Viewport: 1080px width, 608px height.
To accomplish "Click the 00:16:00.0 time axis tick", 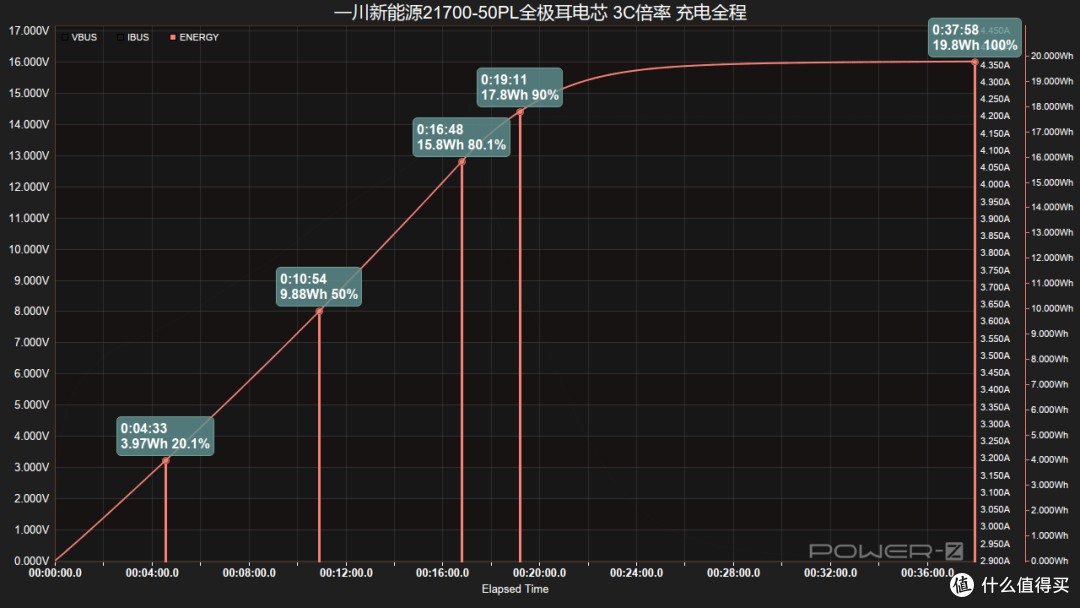I will coord(442,573).
